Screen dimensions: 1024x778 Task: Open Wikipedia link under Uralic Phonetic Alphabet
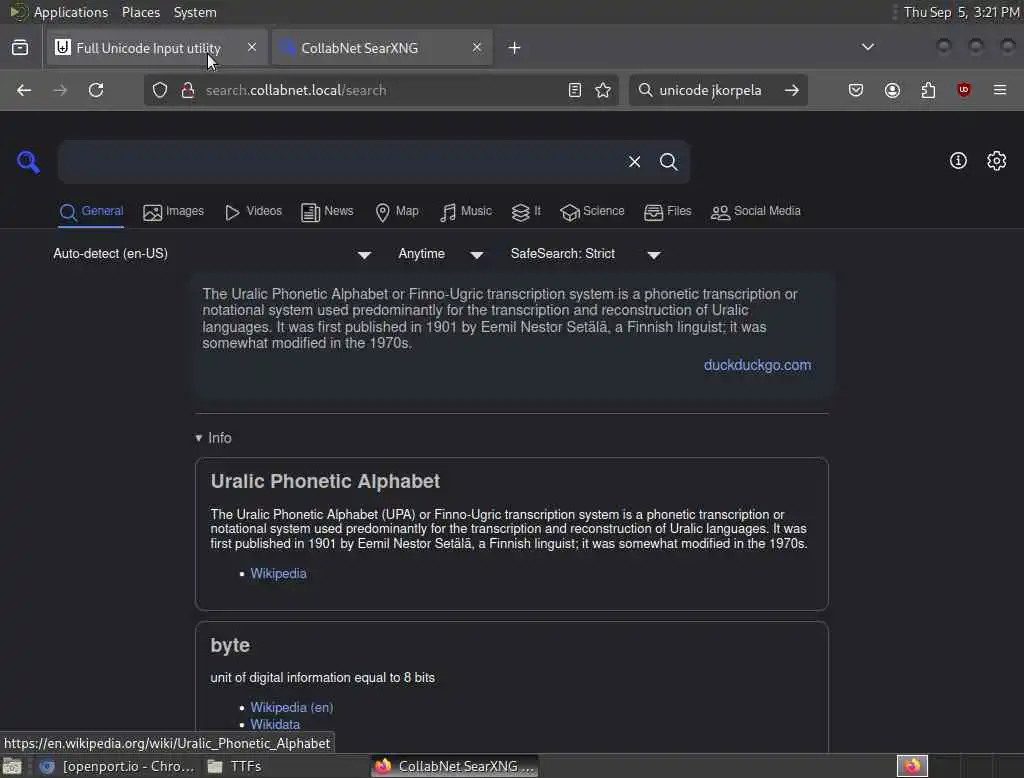278,574
